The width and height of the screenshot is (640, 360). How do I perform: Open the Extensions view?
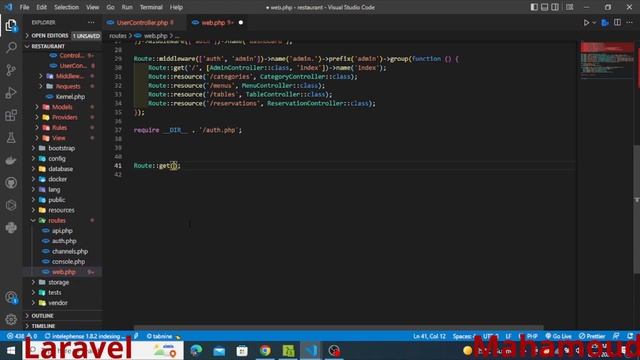(11, 115)
